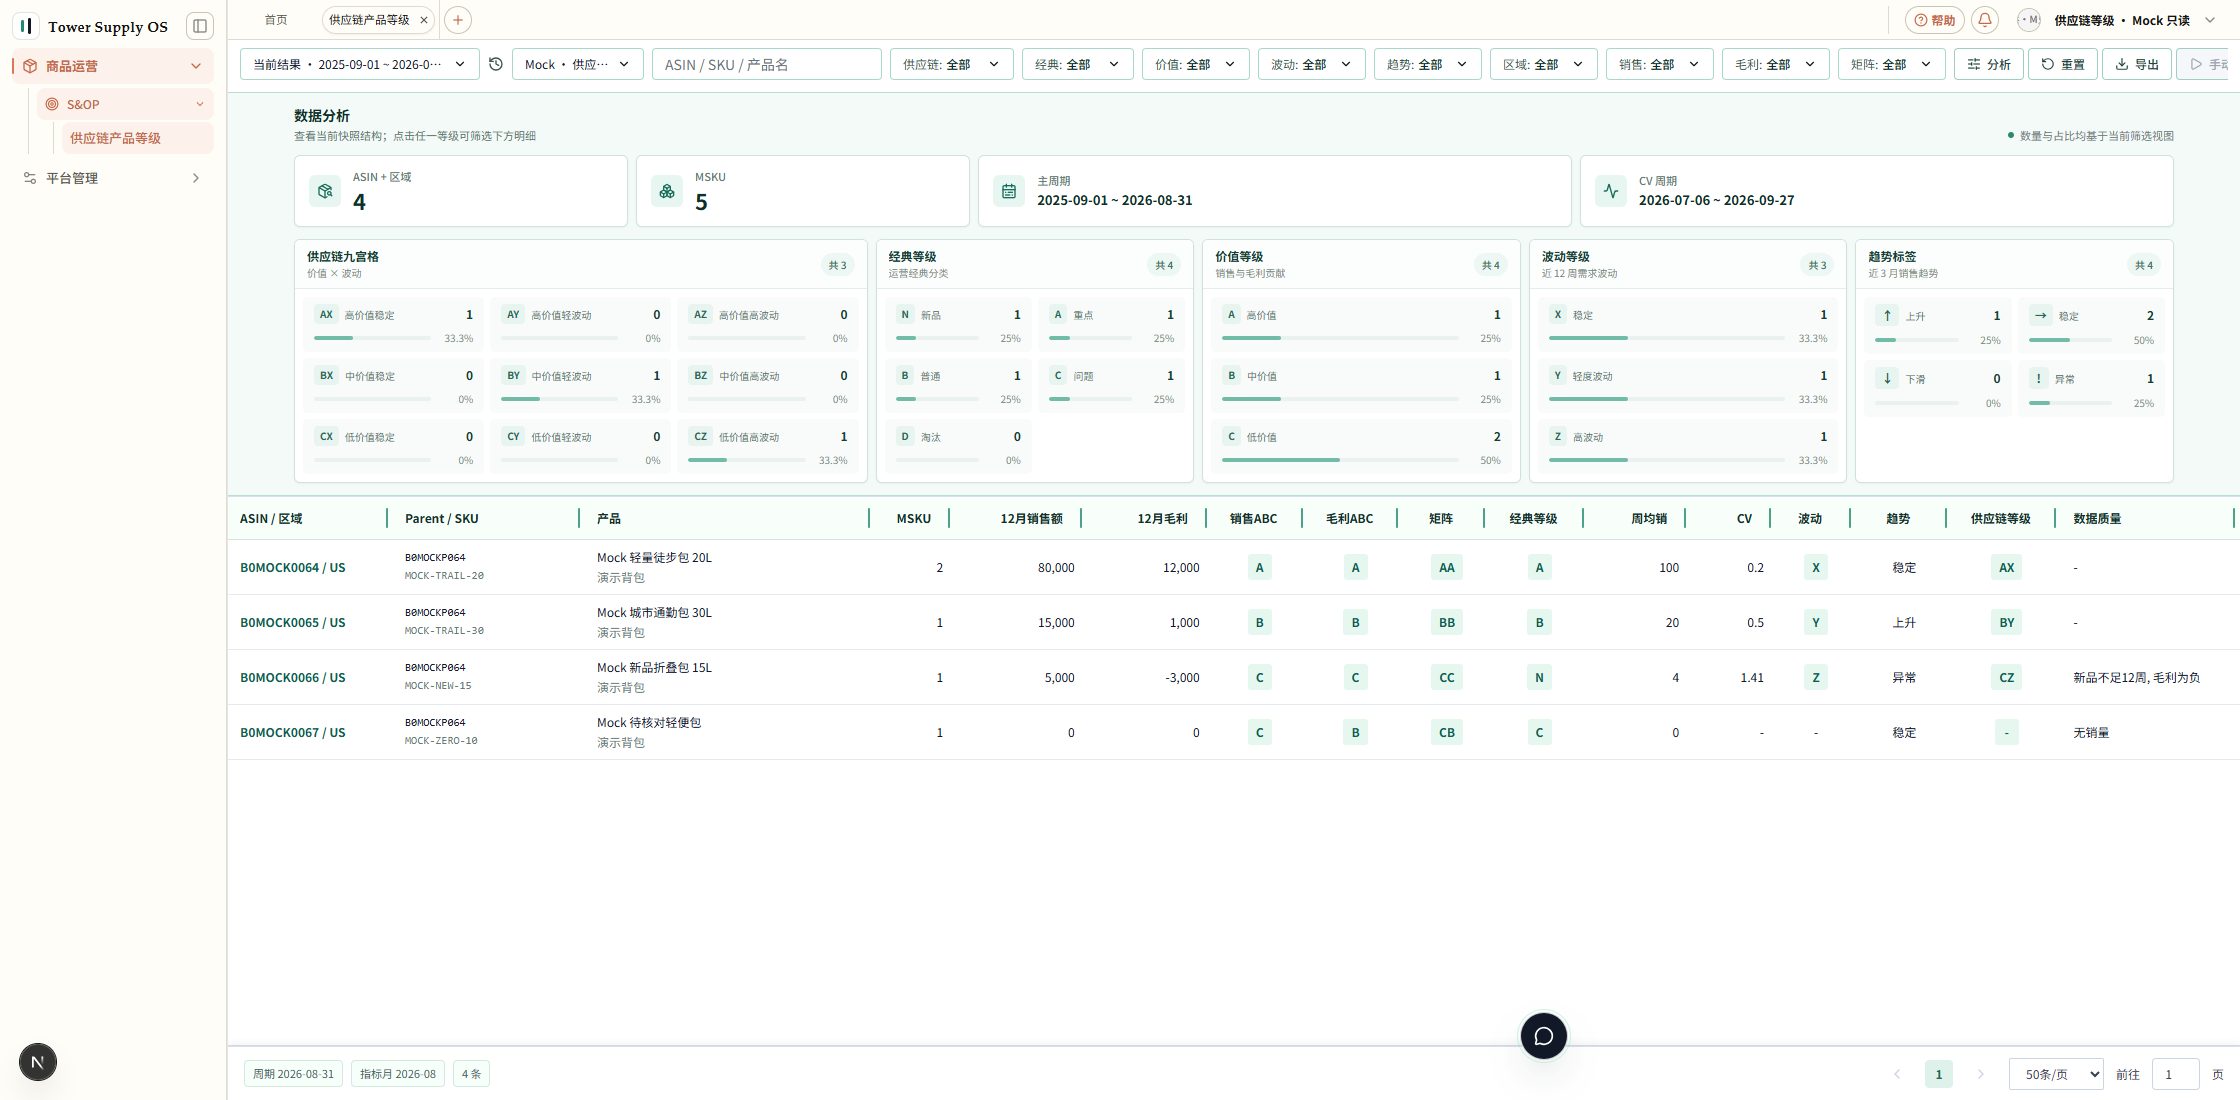Viewport: 2240px width, 1100px height.
Task: Open B0MOCK0064 / US link
Action: click(292, 567)
